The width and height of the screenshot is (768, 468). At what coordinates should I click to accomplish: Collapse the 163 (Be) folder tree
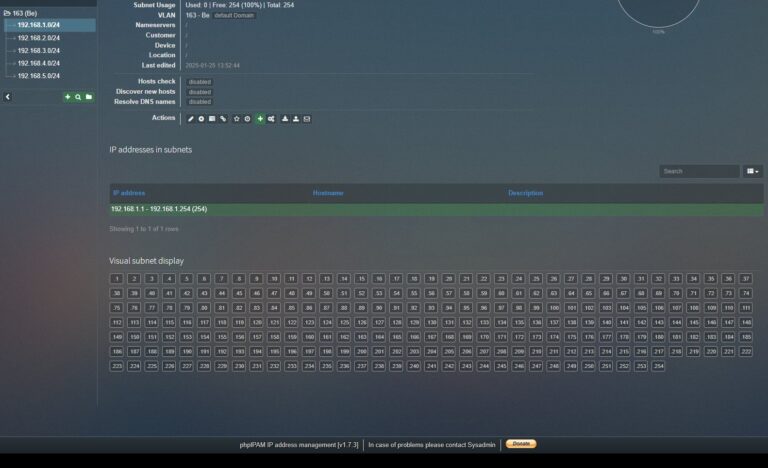[x=6, y=13]
